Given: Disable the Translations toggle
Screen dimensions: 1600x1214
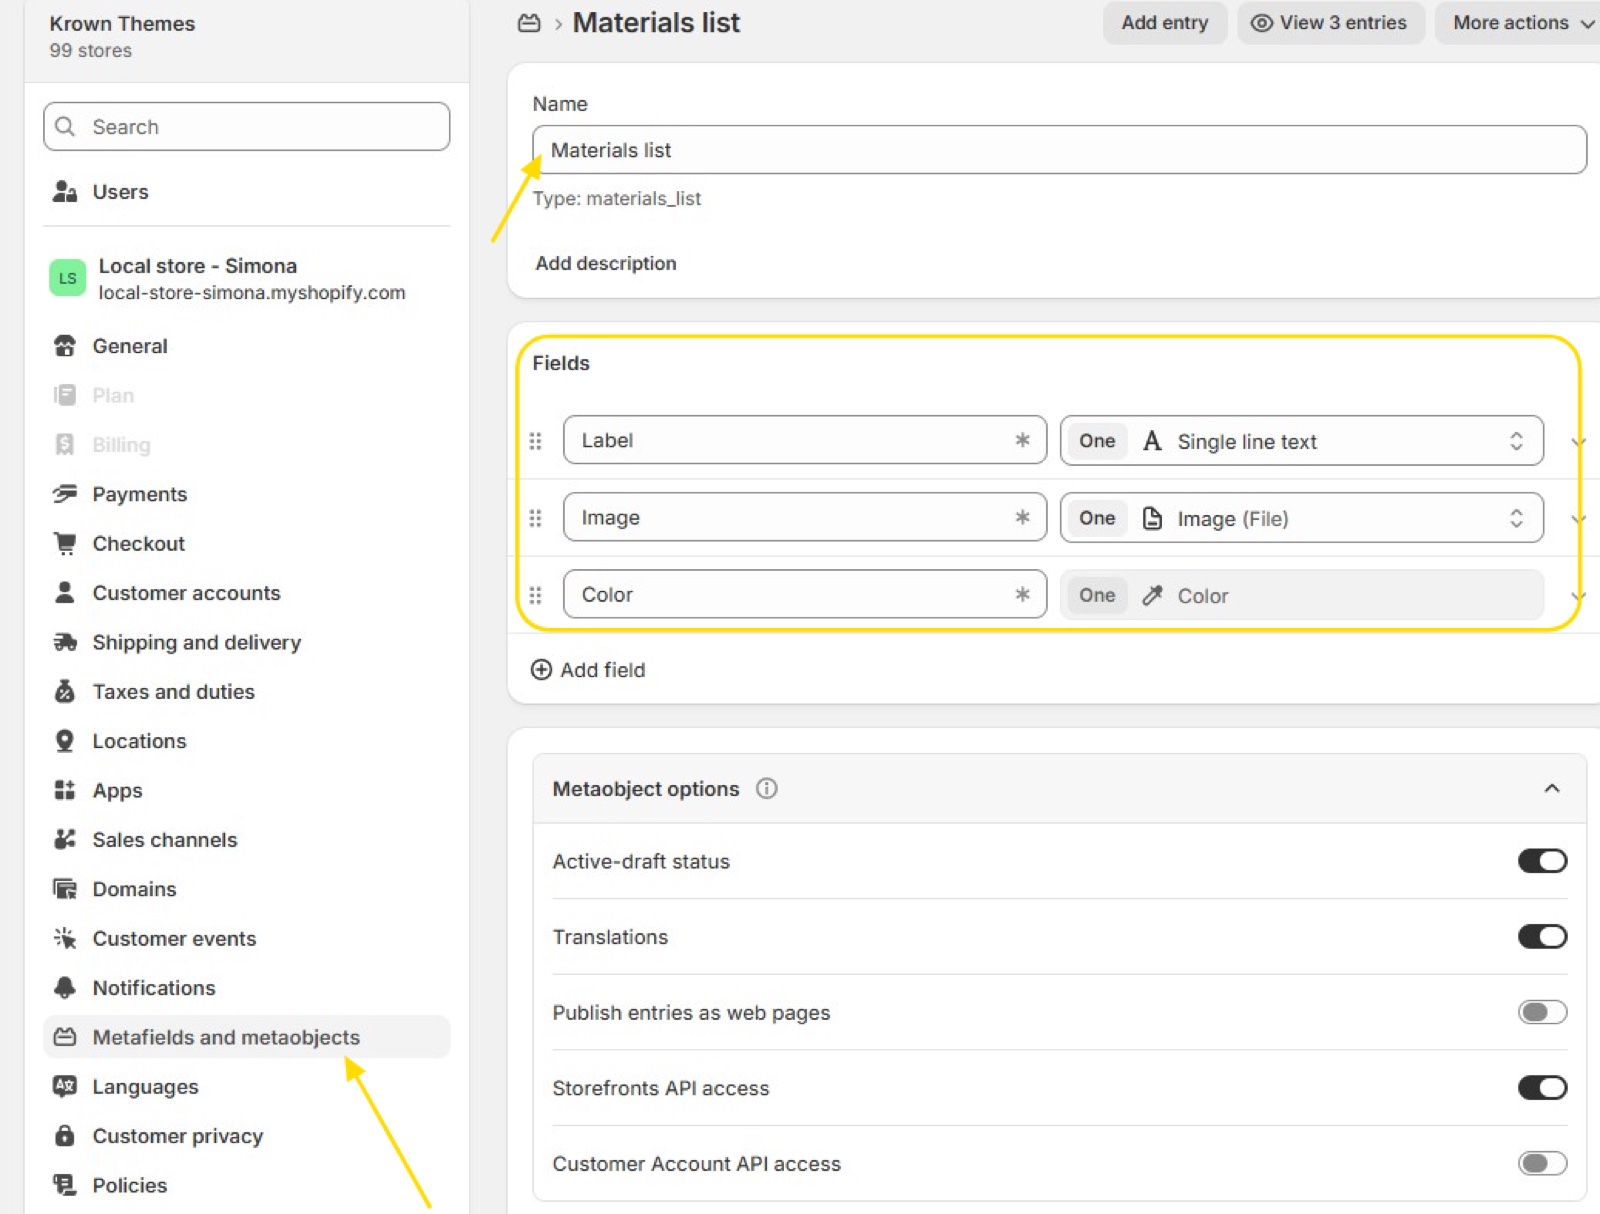Looking at the screenshot, I should 1542,937.
